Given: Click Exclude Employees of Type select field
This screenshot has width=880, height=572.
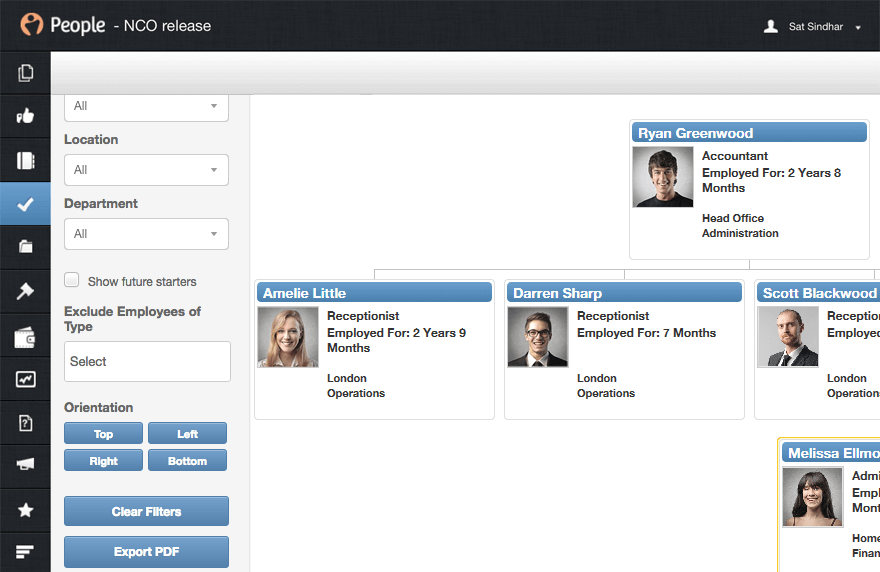Looking at the screenshot, I should pos(147,361).
